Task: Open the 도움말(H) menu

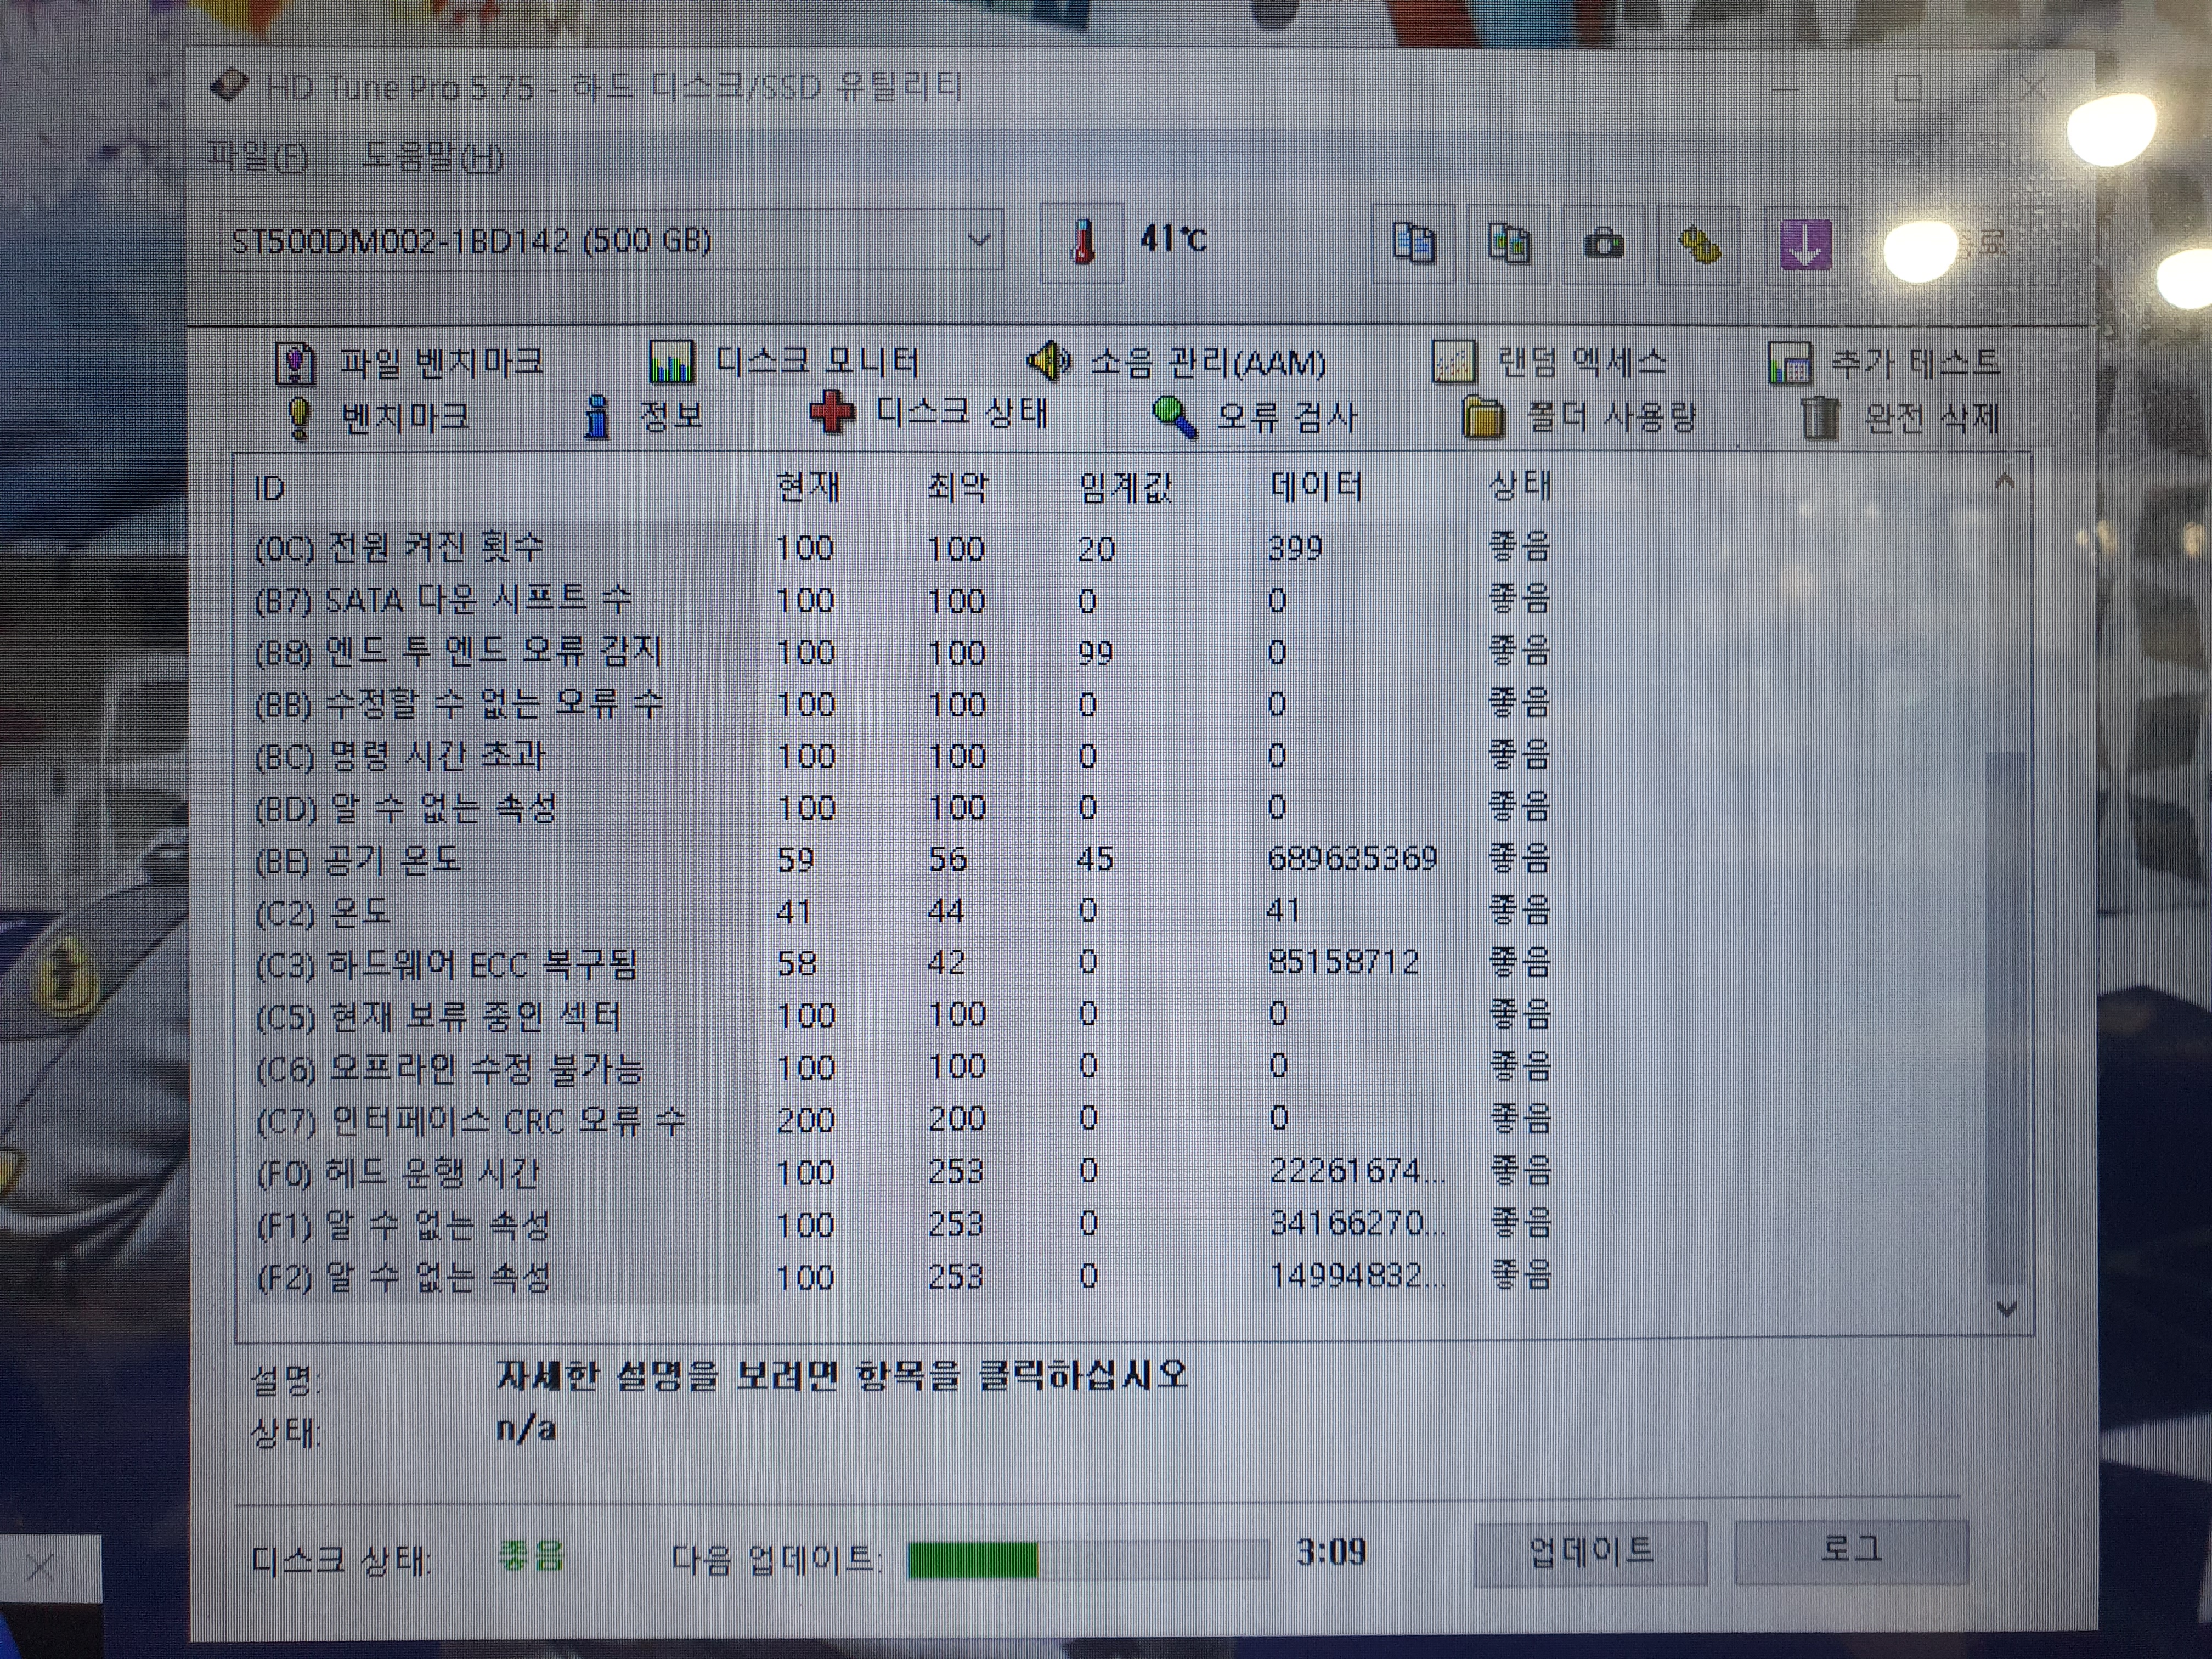Action: tap(432, 157)
